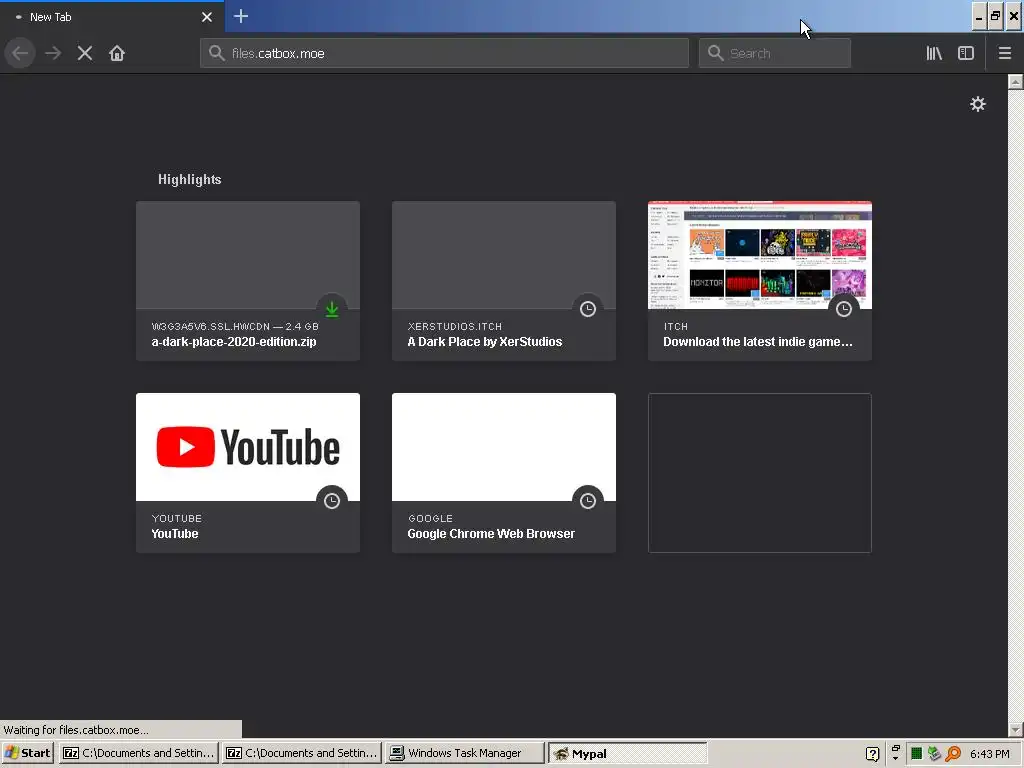Open a-dark-place-2020-edition.zip download highlight
The image size is (1024, 768).
tap(248, 281)
